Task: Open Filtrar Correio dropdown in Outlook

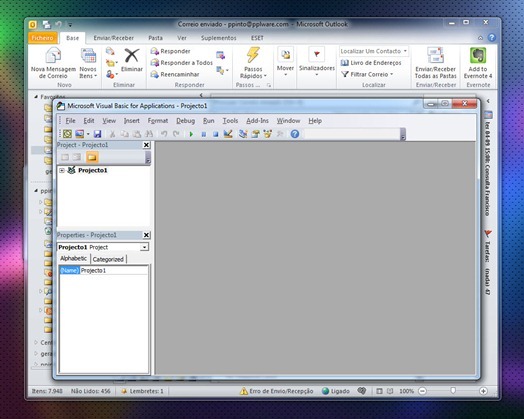Action: (x=368, y=74)
